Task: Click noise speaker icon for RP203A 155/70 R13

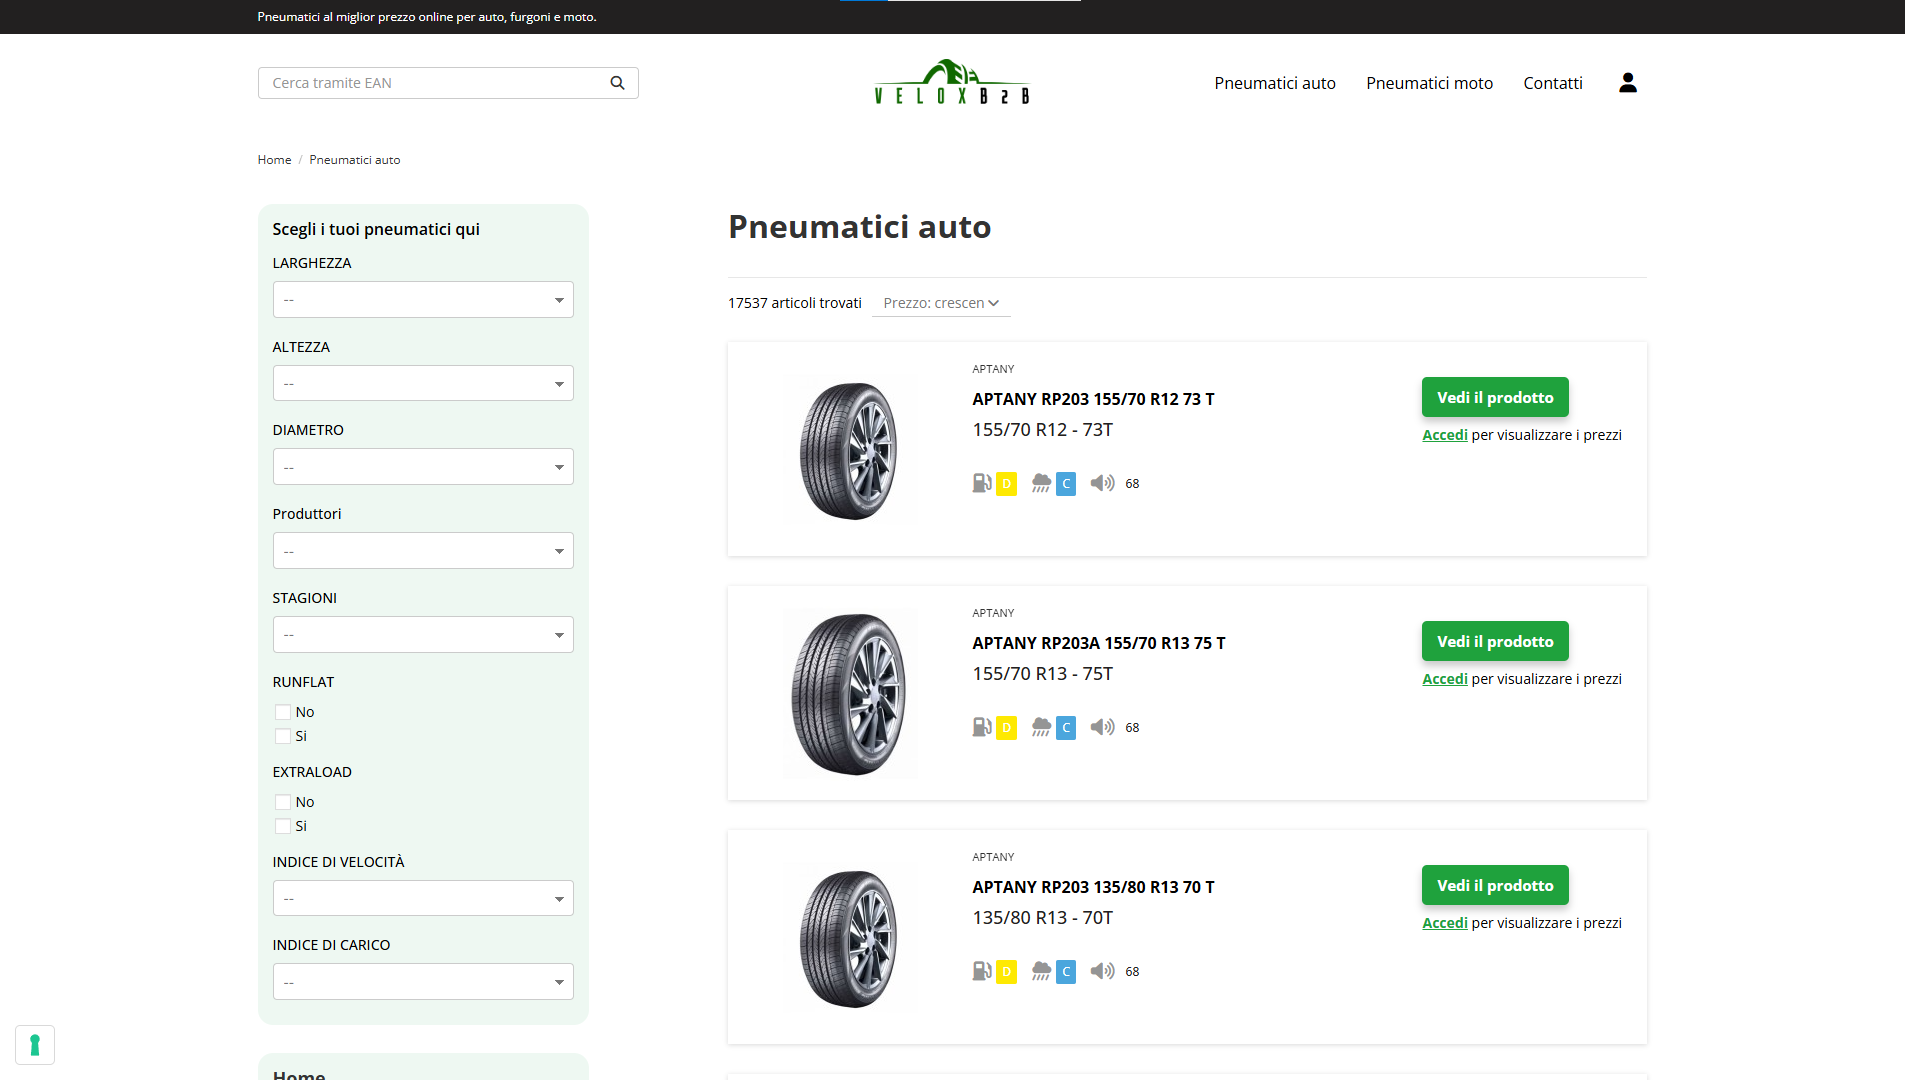Action: (x=1102, y=727)
